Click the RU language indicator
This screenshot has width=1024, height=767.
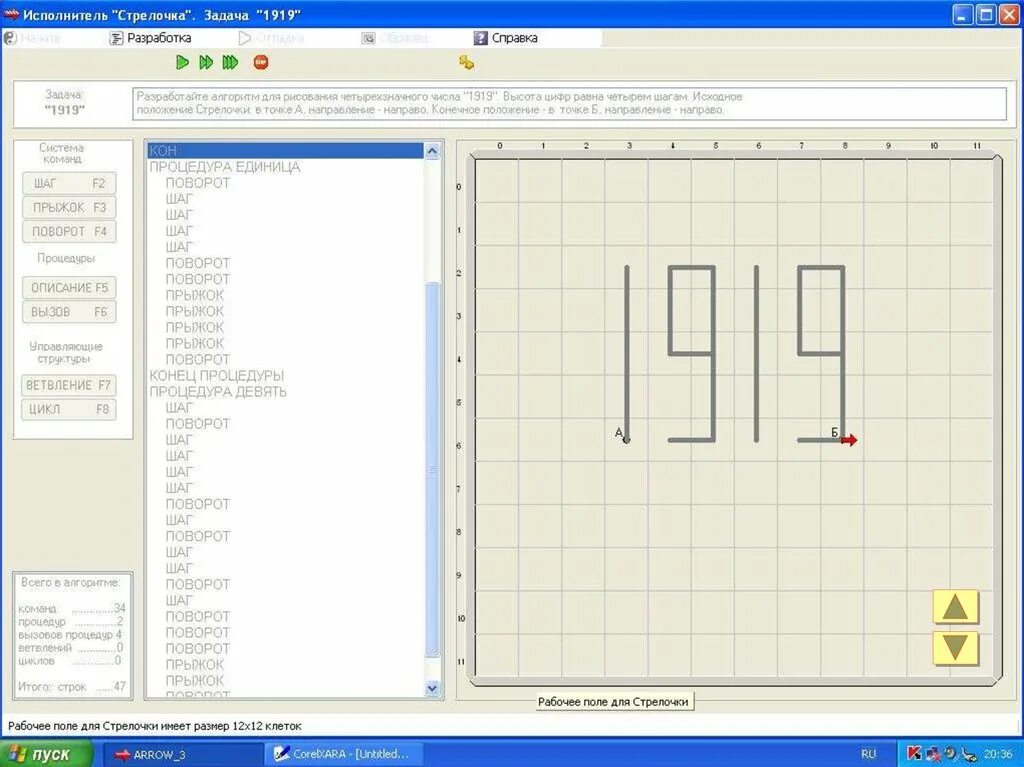tap(868, 754)
